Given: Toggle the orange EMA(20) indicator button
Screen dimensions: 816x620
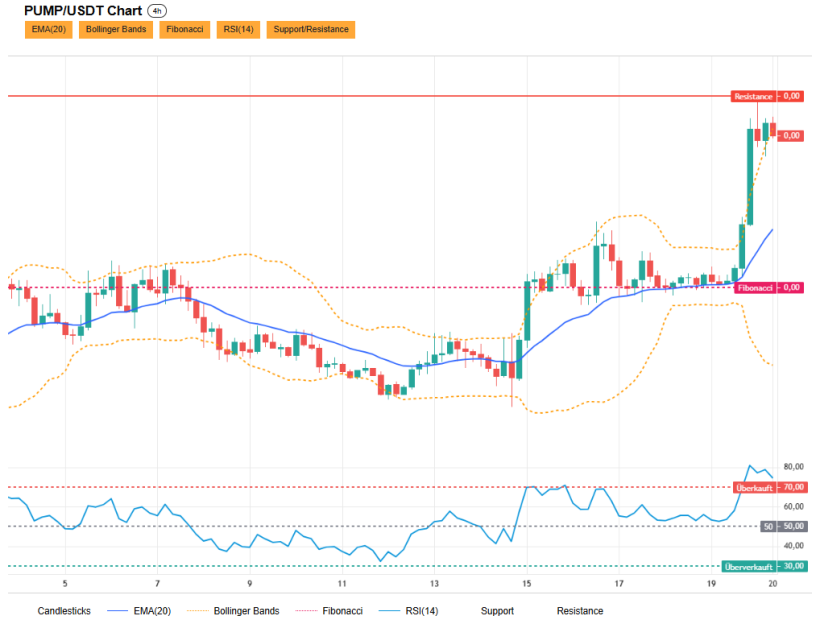Looking at the screenshot, I should (x=48, y=30).
